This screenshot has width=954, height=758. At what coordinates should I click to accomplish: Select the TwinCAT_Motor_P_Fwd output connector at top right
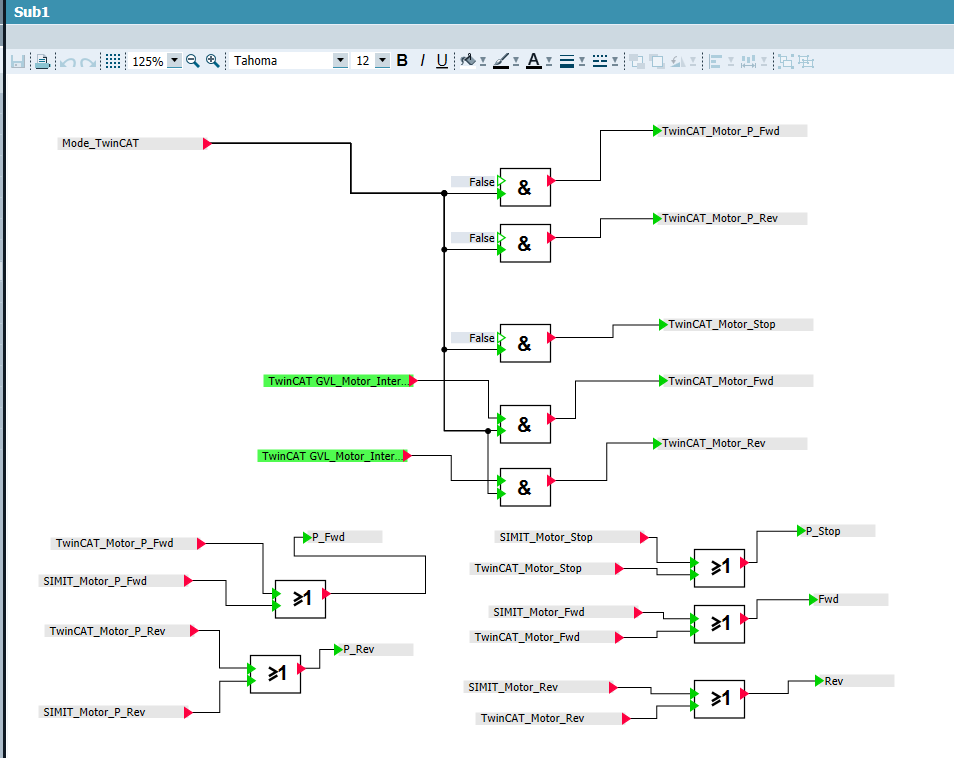[x=730, y=131]
